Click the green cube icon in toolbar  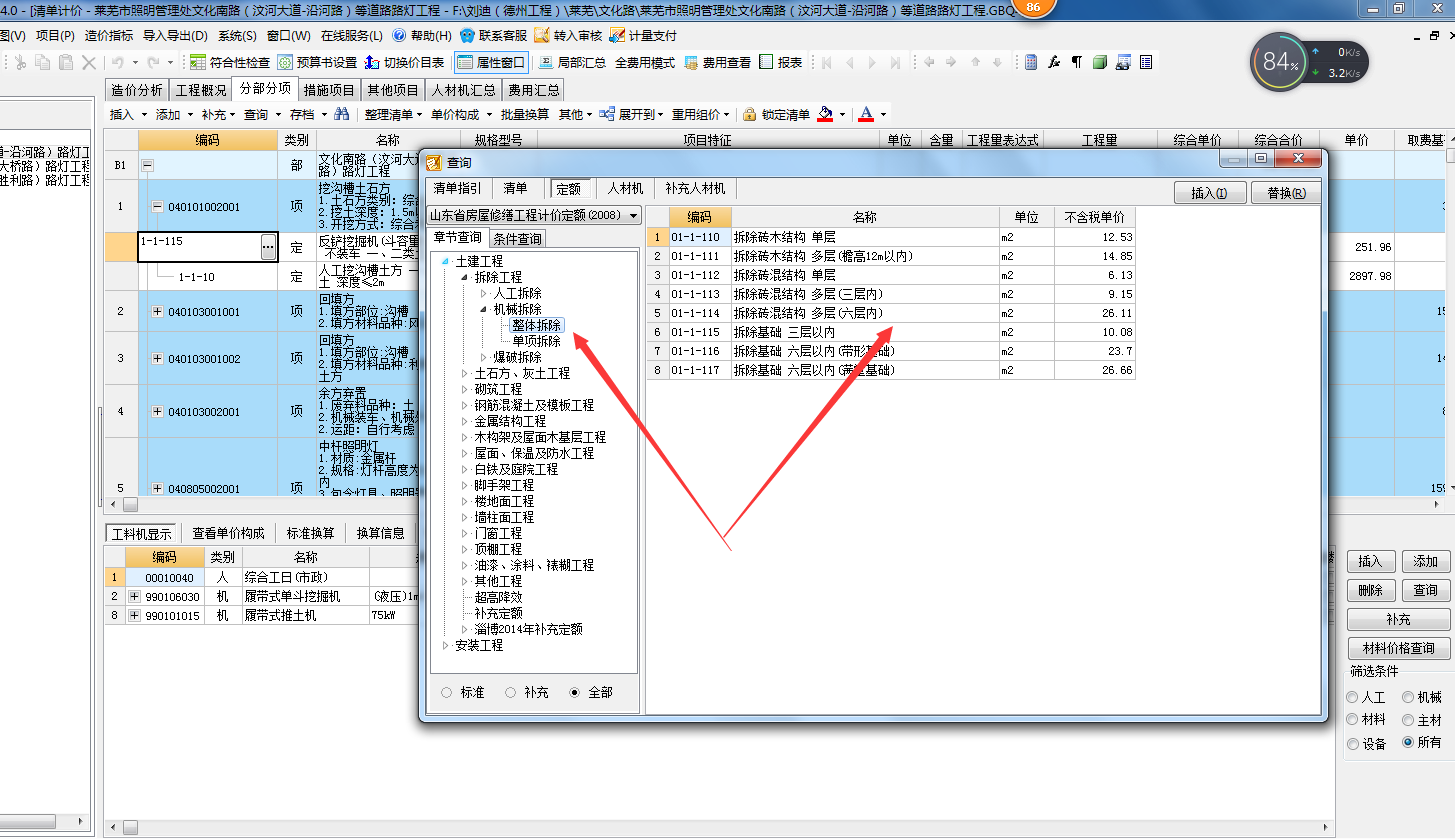pos(1100,62)
